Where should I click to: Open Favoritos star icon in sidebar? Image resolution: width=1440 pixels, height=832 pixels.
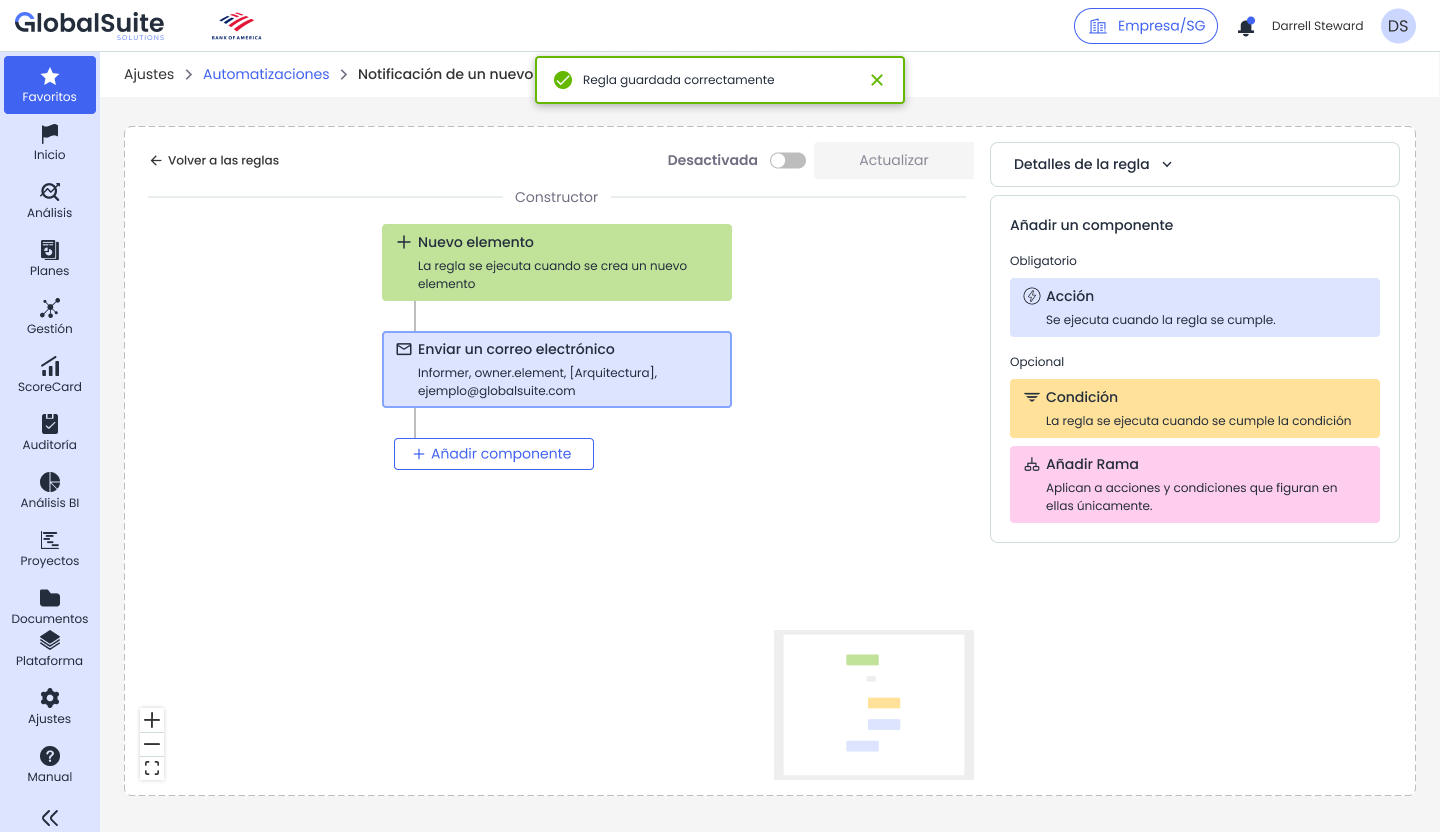click(x=50, y=76)
